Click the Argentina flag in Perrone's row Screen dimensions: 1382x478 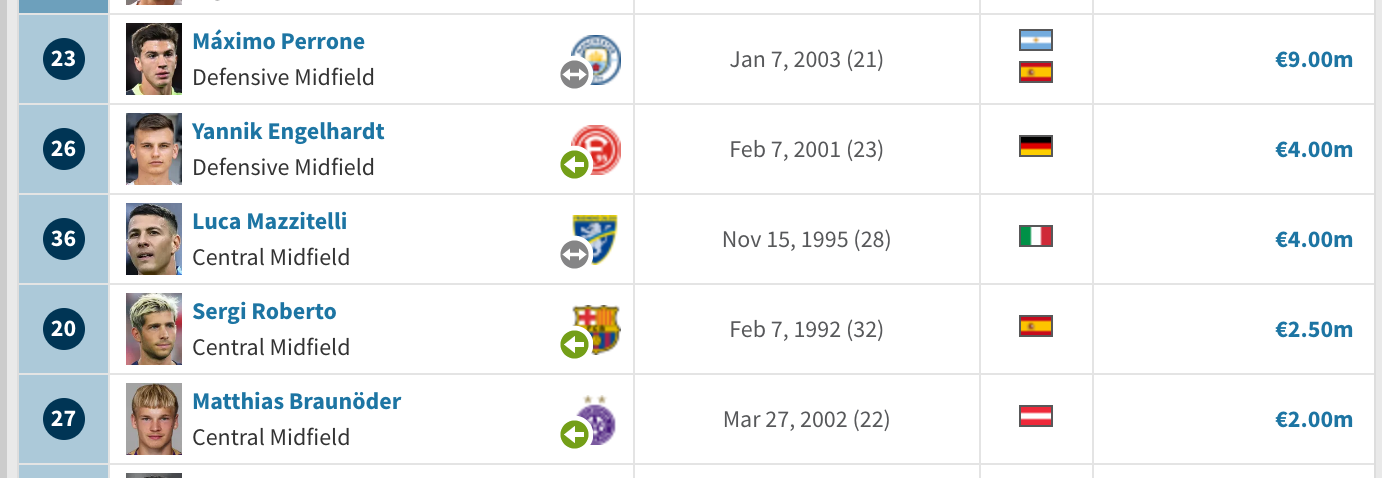[1036, 40]
